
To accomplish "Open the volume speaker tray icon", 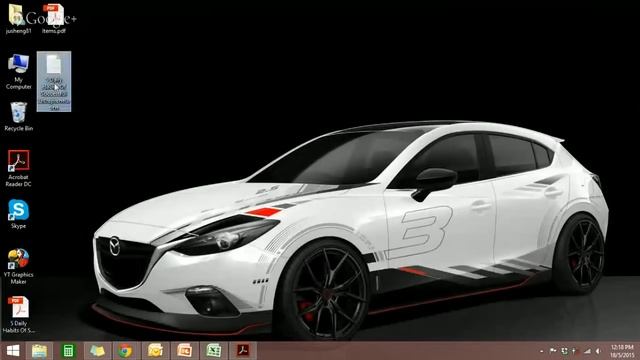I will point(598,351).
